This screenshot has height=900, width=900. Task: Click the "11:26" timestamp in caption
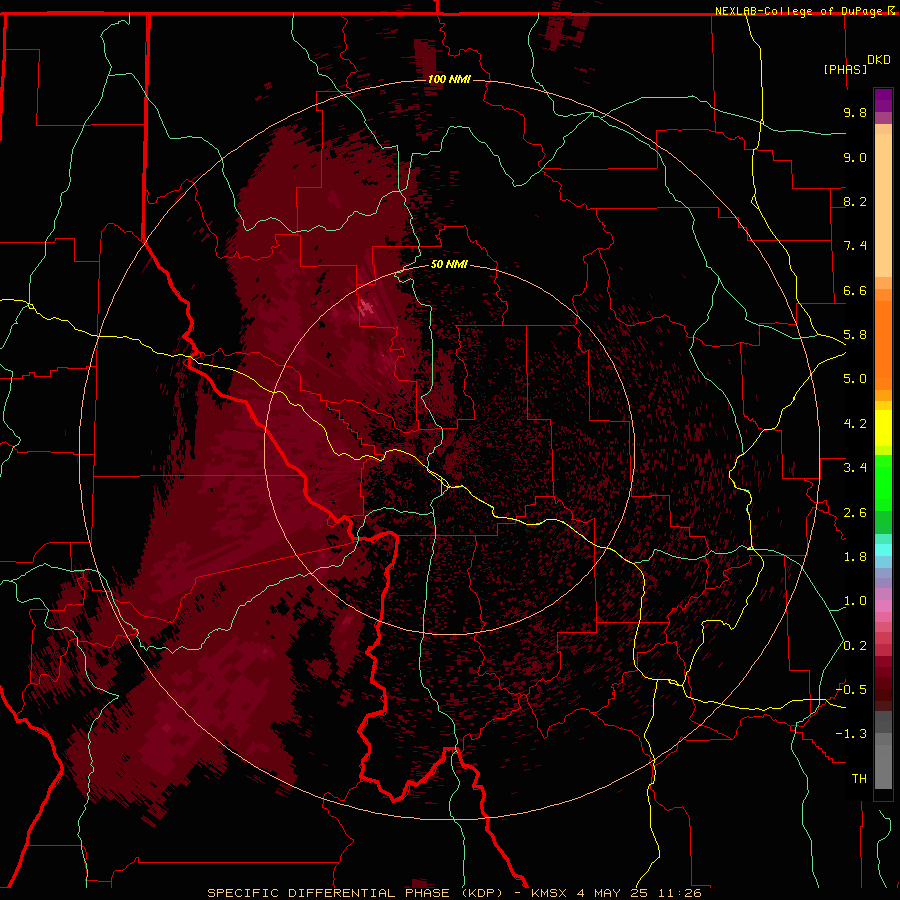pyautogui.click(x=680, y=893)
